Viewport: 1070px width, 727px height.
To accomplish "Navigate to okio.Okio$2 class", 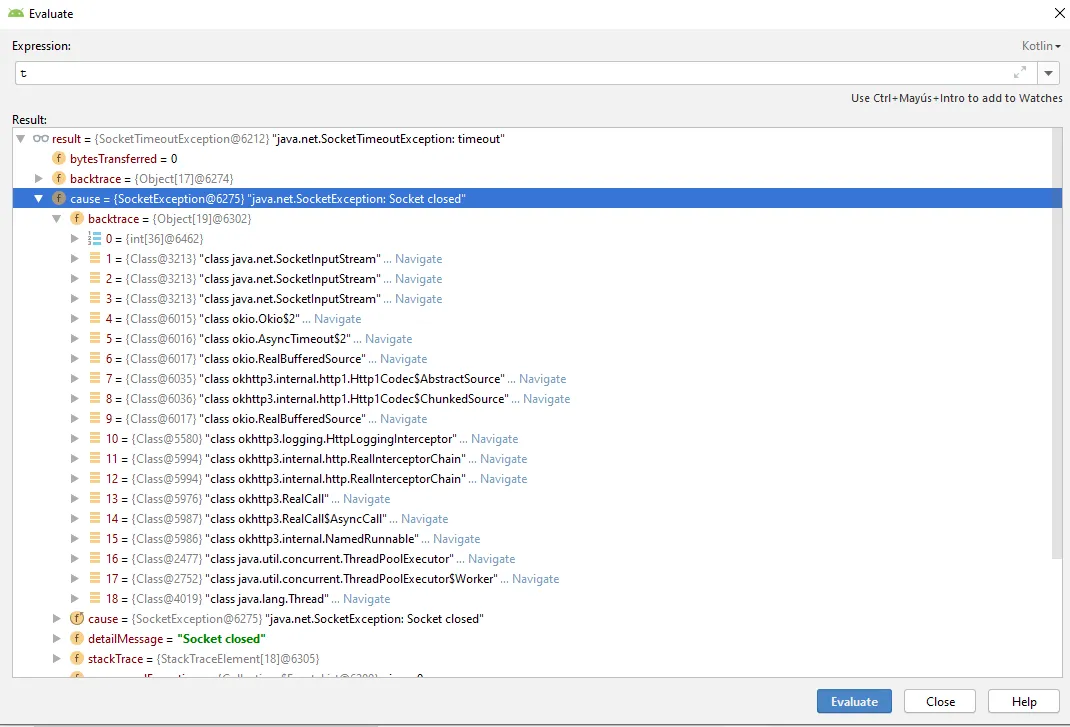I will (337, 319).
